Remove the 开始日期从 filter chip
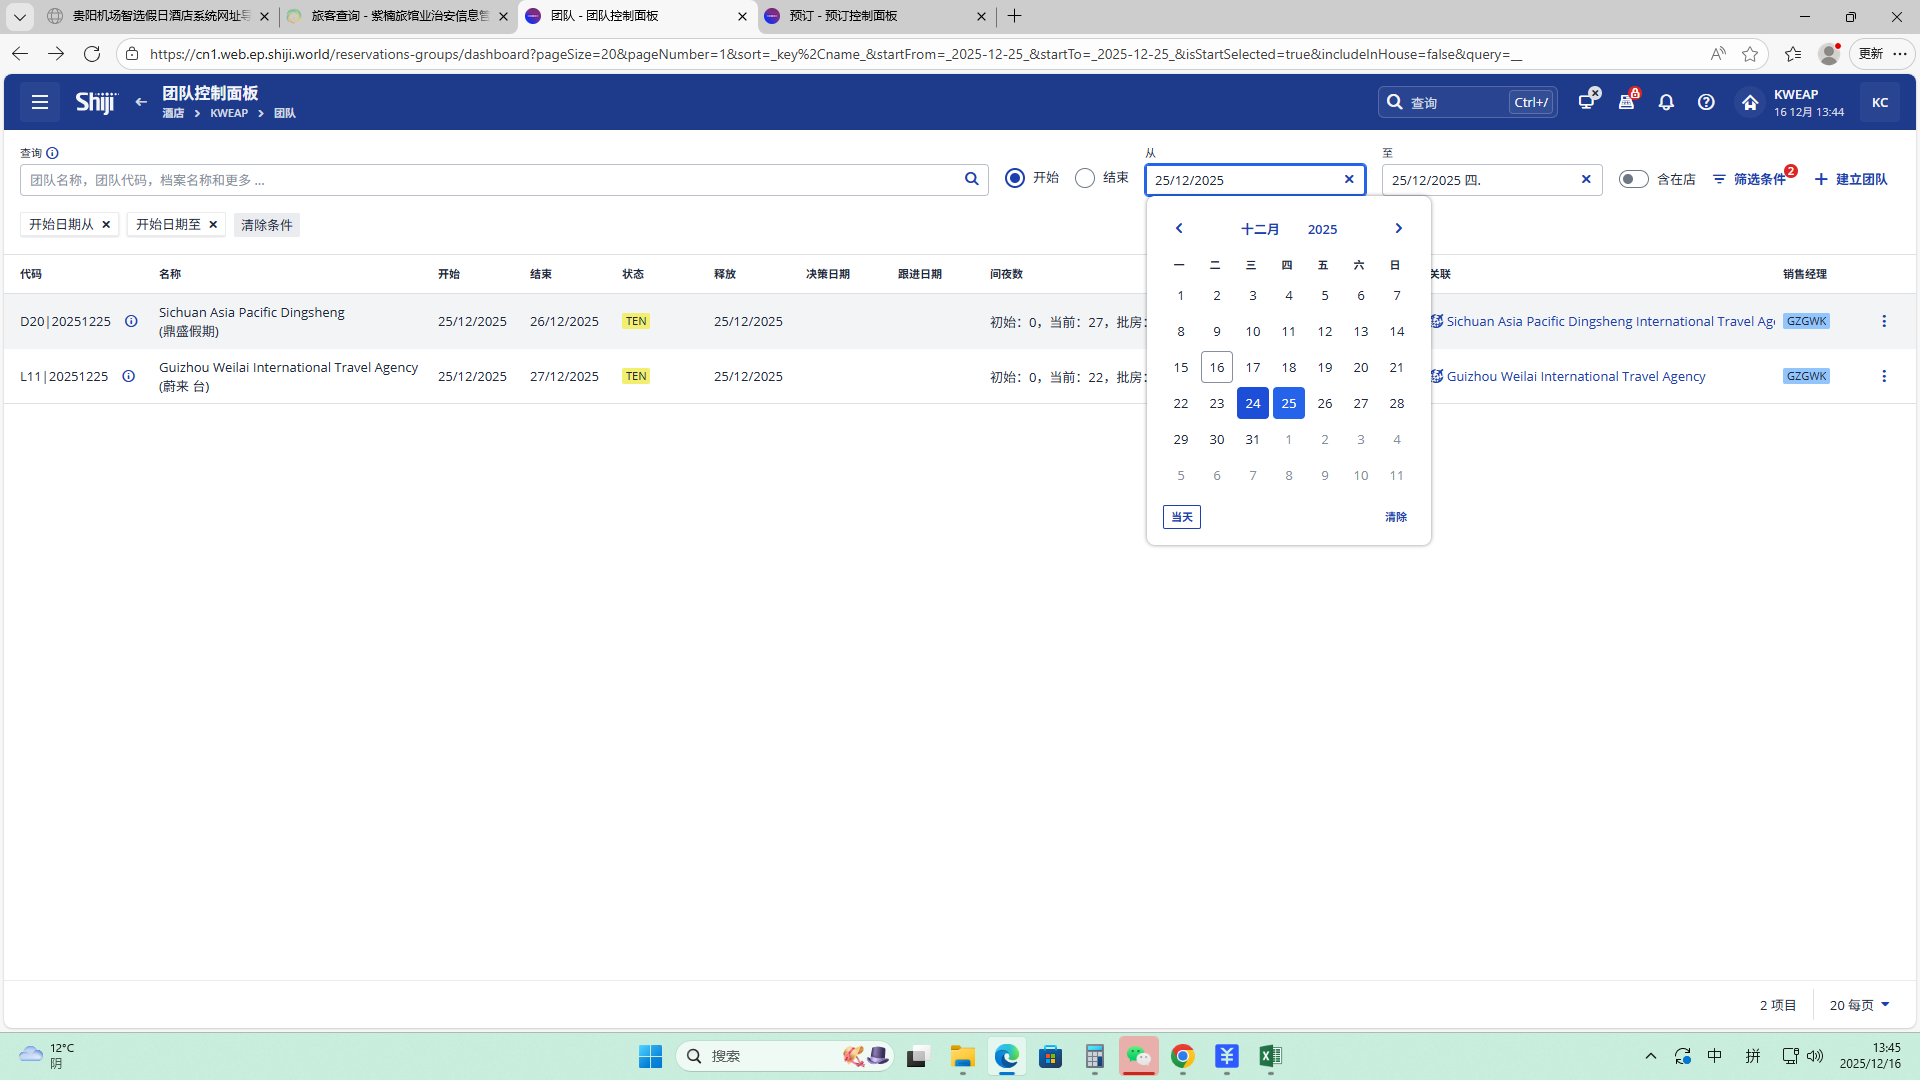The width and height of the screenshot is (1920, 1080). 106,225
